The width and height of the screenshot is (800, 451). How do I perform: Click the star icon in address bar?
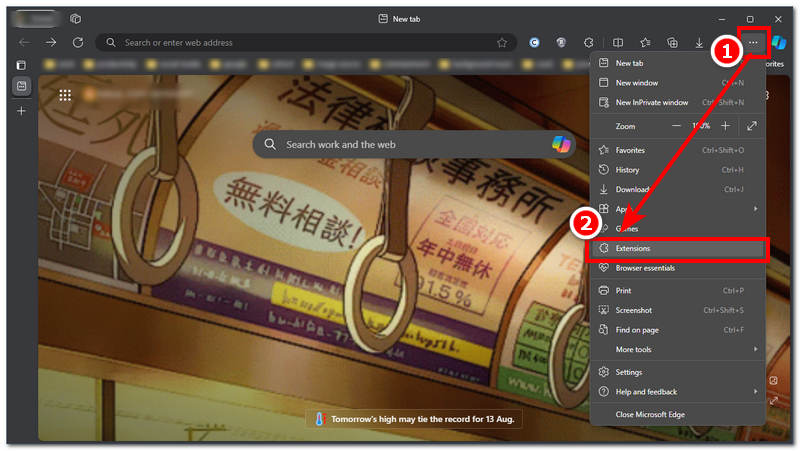[x=502, y=43]
